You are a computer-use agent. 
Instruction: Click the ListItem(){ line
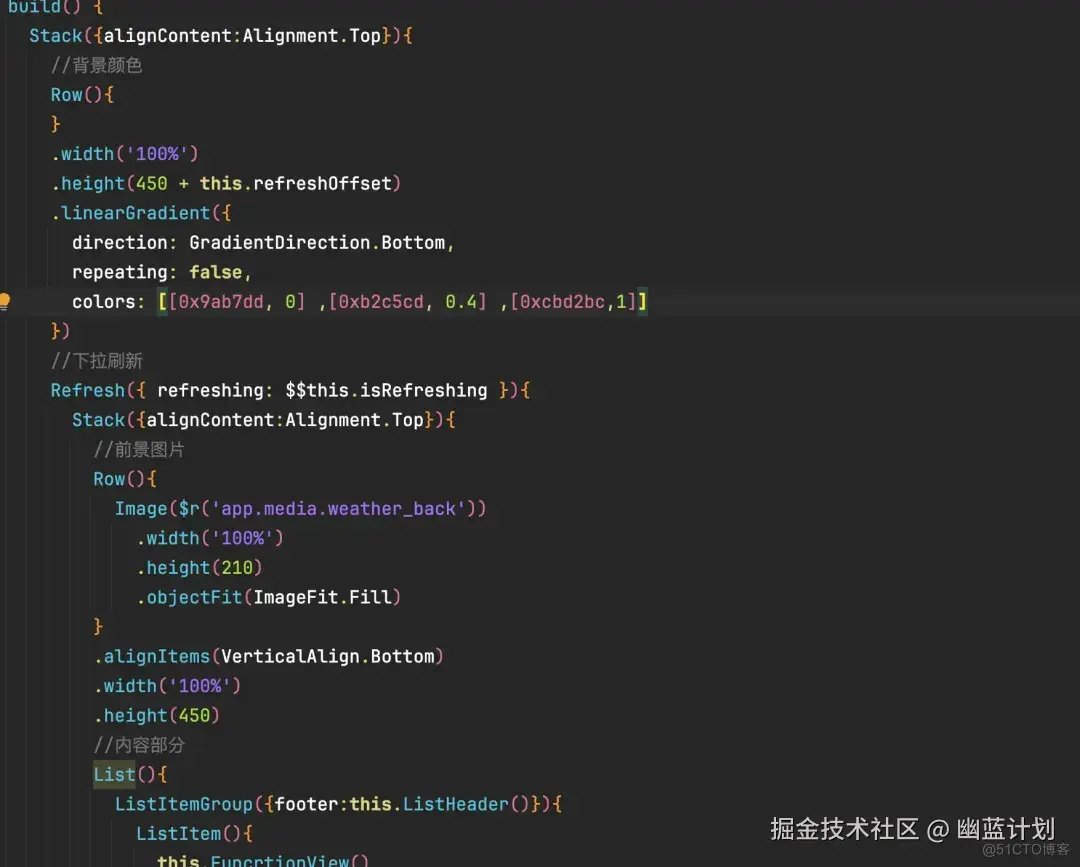tap(194, 834)
